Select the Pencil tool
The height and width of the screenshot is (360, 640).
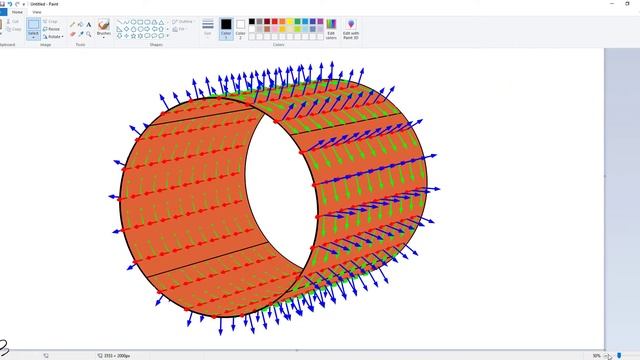[72, 24]
